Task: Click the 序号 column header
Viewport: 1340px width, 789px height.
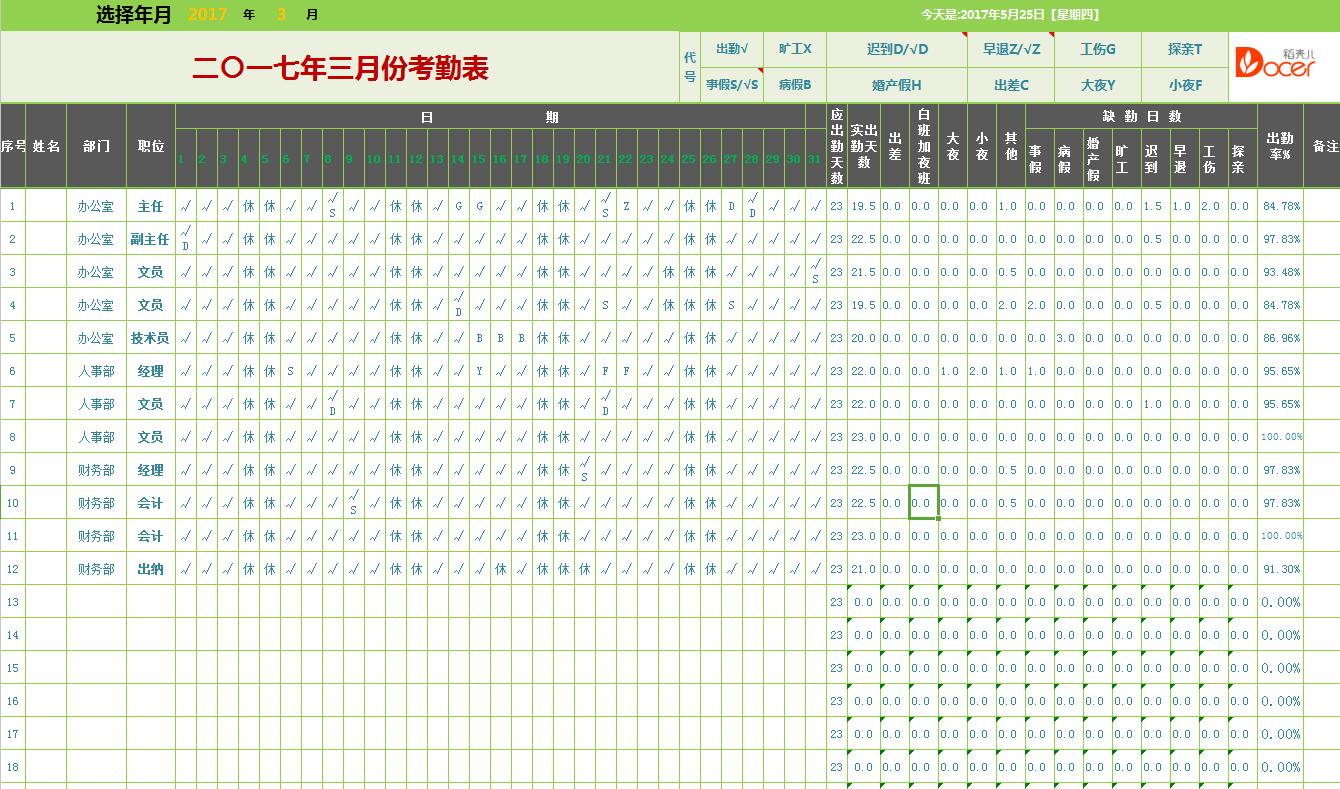Action: click(x=13, y=146)
